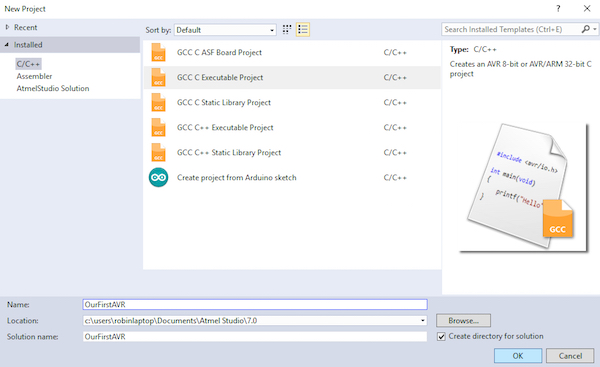Click the GCC C++ Static Library Project icon

(x=158, y=153)
